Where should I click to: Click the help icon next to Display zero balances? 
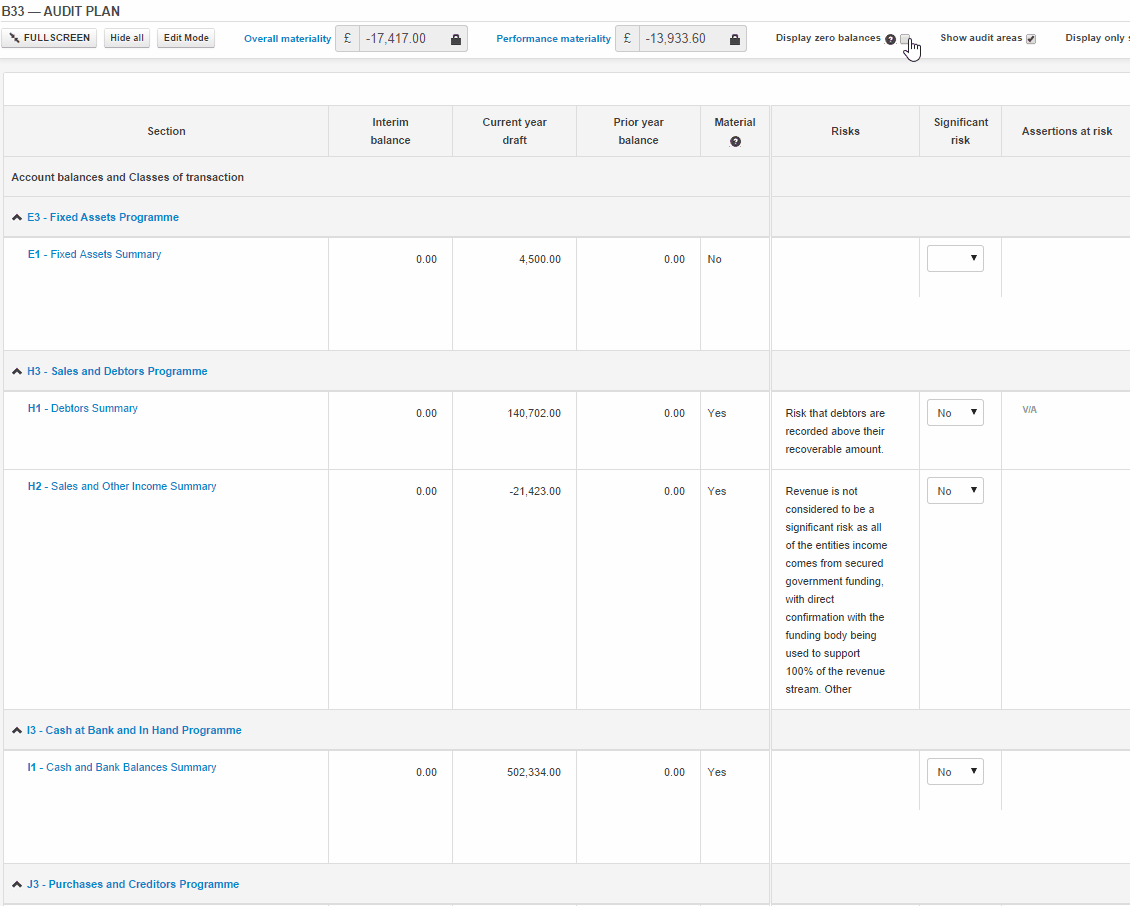pyautogui.click(x=890, y=38)
